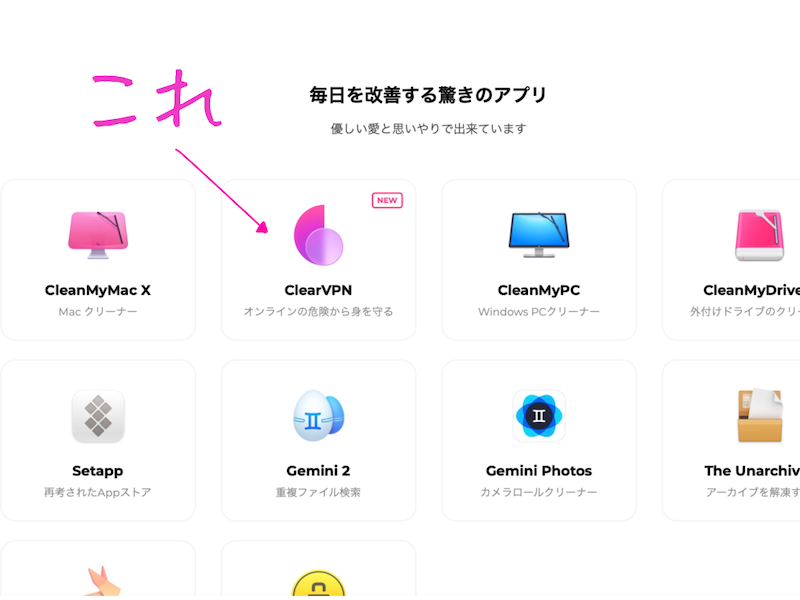
Task: Open the Setapp diamond grid icon
Action: tap(98, 416)
